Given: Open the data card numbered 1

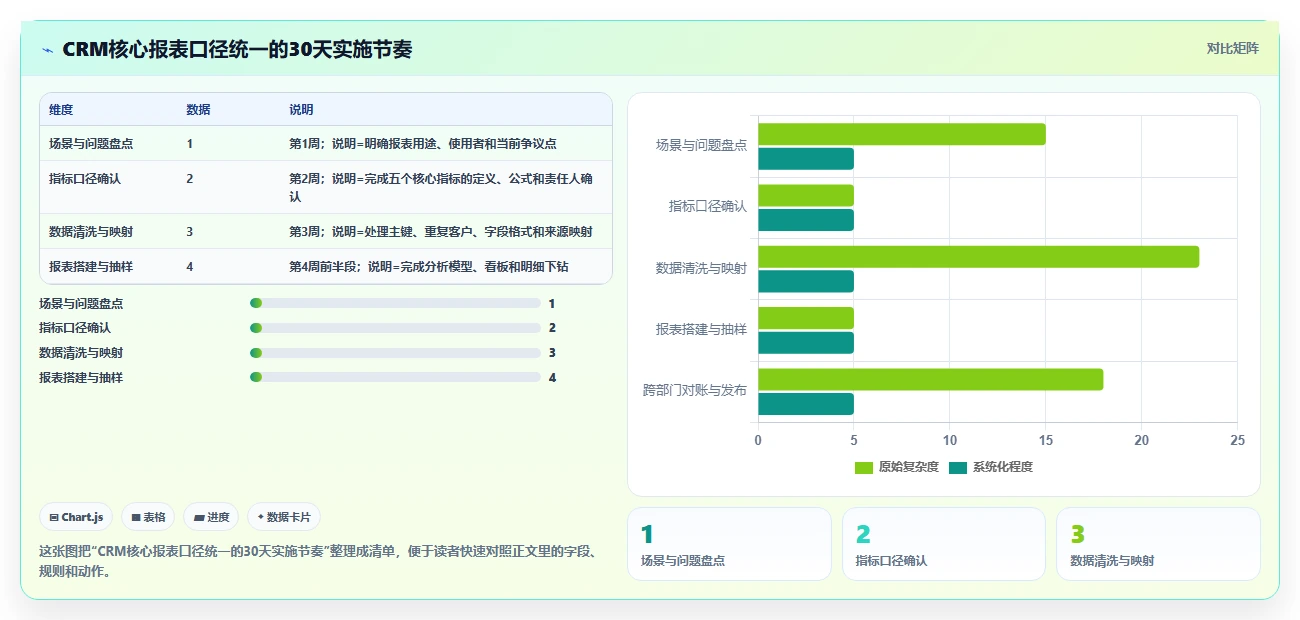Looking at the screenshot, I should tap(729, 544).
